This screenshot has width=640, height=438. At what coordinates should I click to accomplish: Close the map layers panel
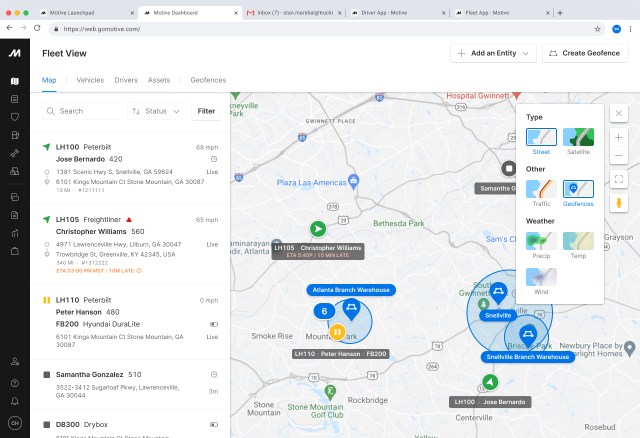(619, 113)
